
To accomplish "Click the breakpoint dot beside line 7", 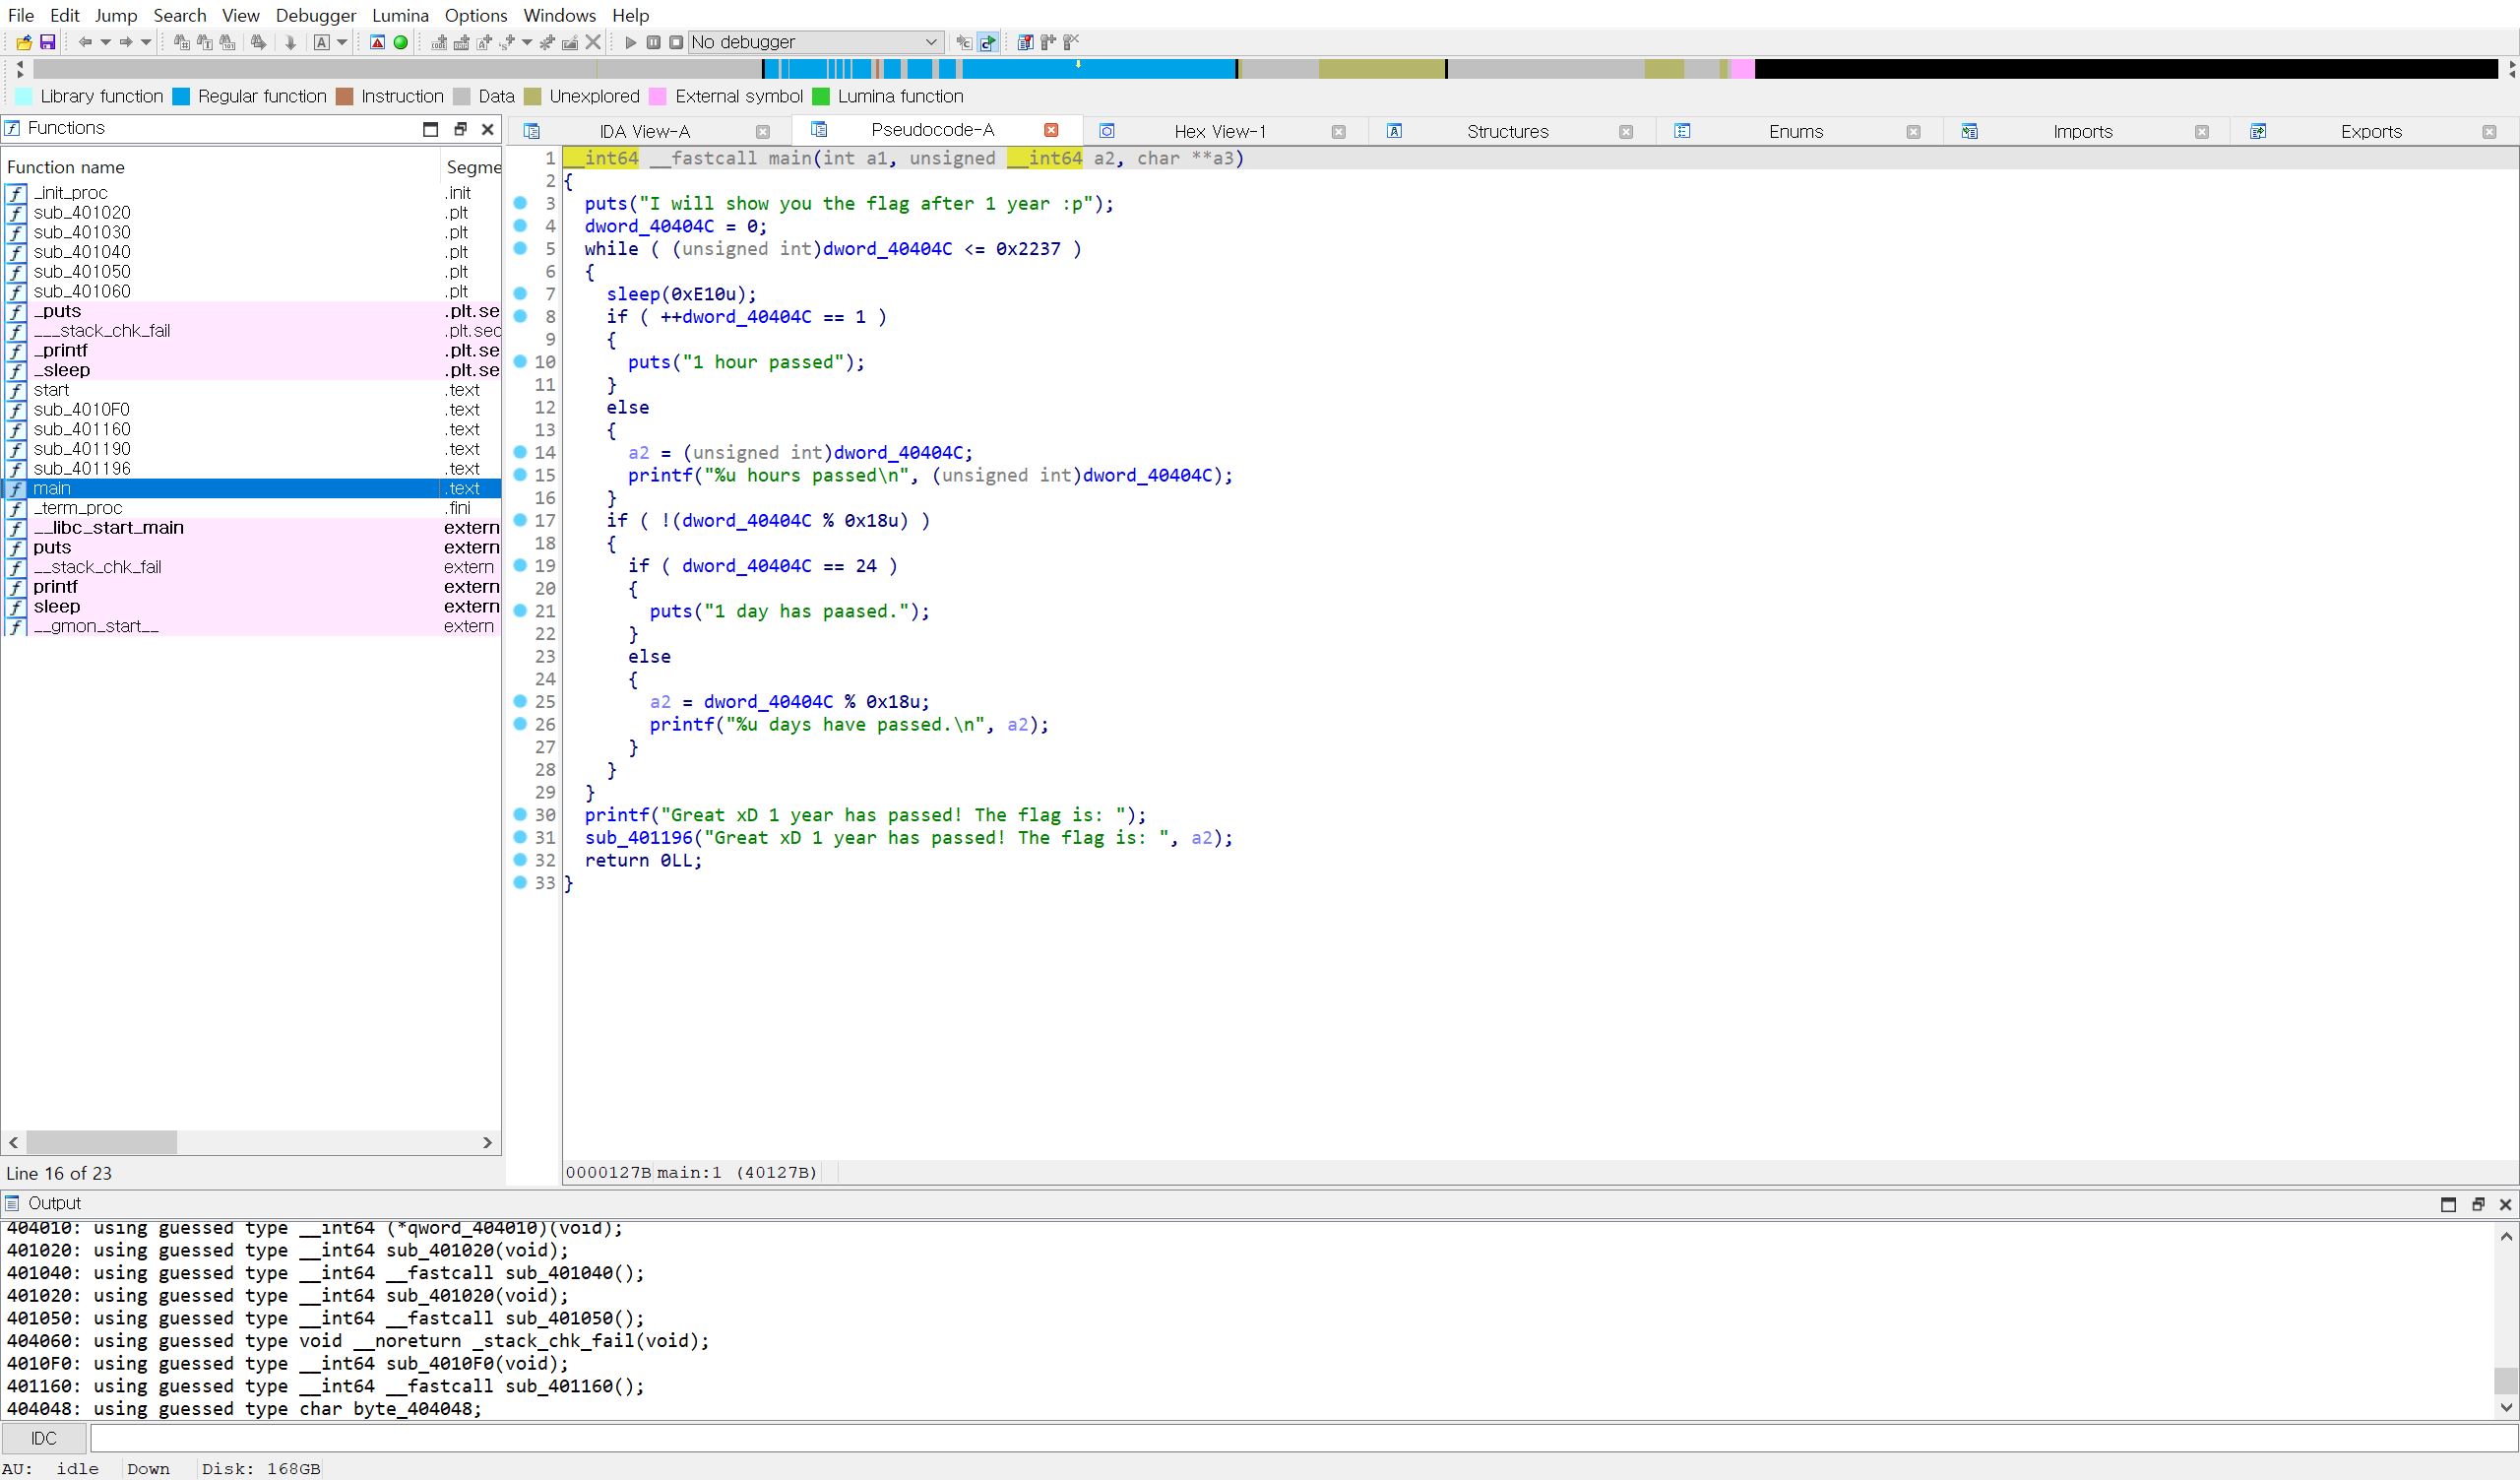I will point(520,294).
